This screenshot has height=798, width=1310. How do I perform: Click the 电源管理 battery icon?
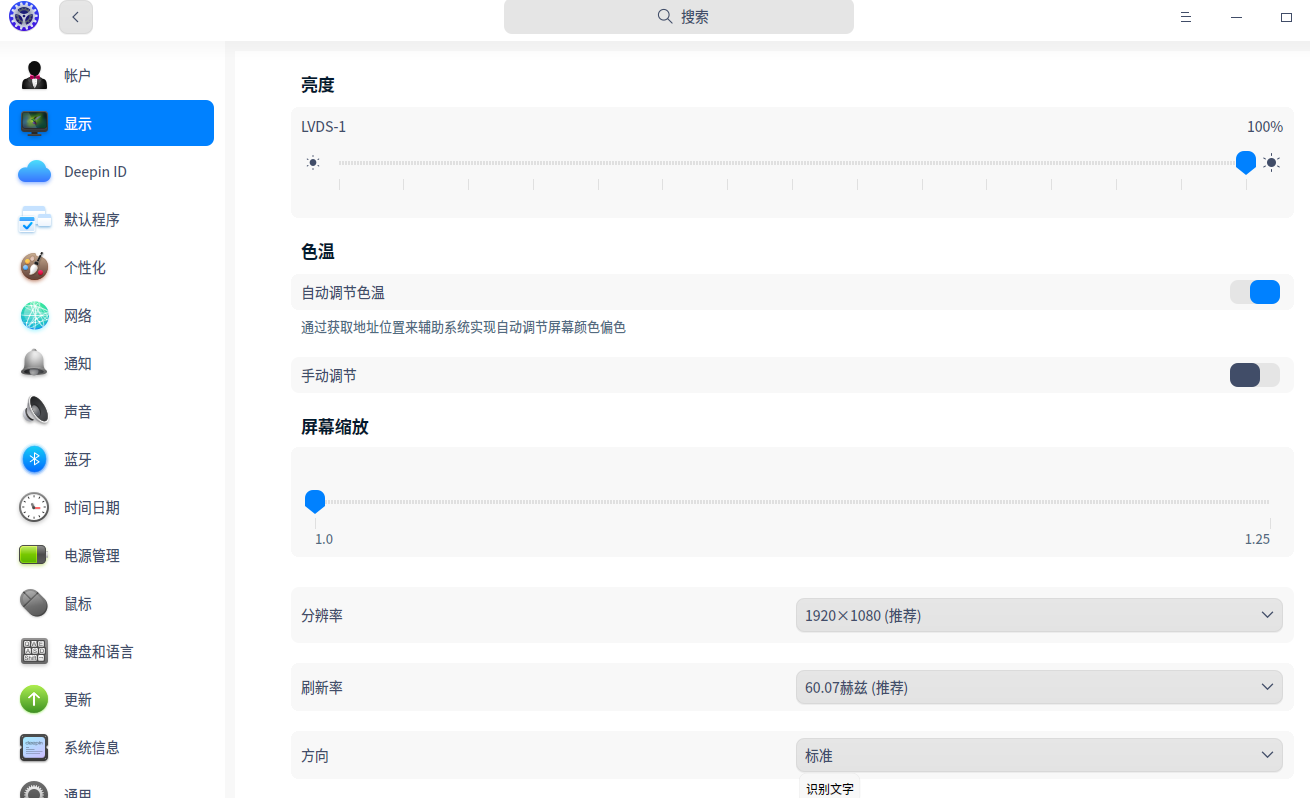click(x=34, y=556)
